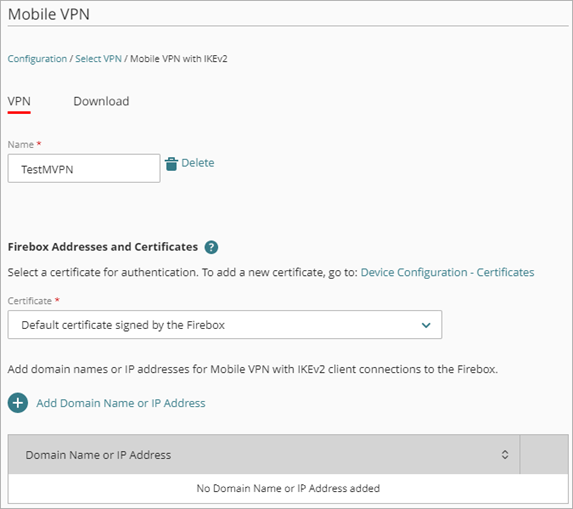573x509 pixels.
Task: Click Add Domain Name or IP Address
Action: (121, 403)
